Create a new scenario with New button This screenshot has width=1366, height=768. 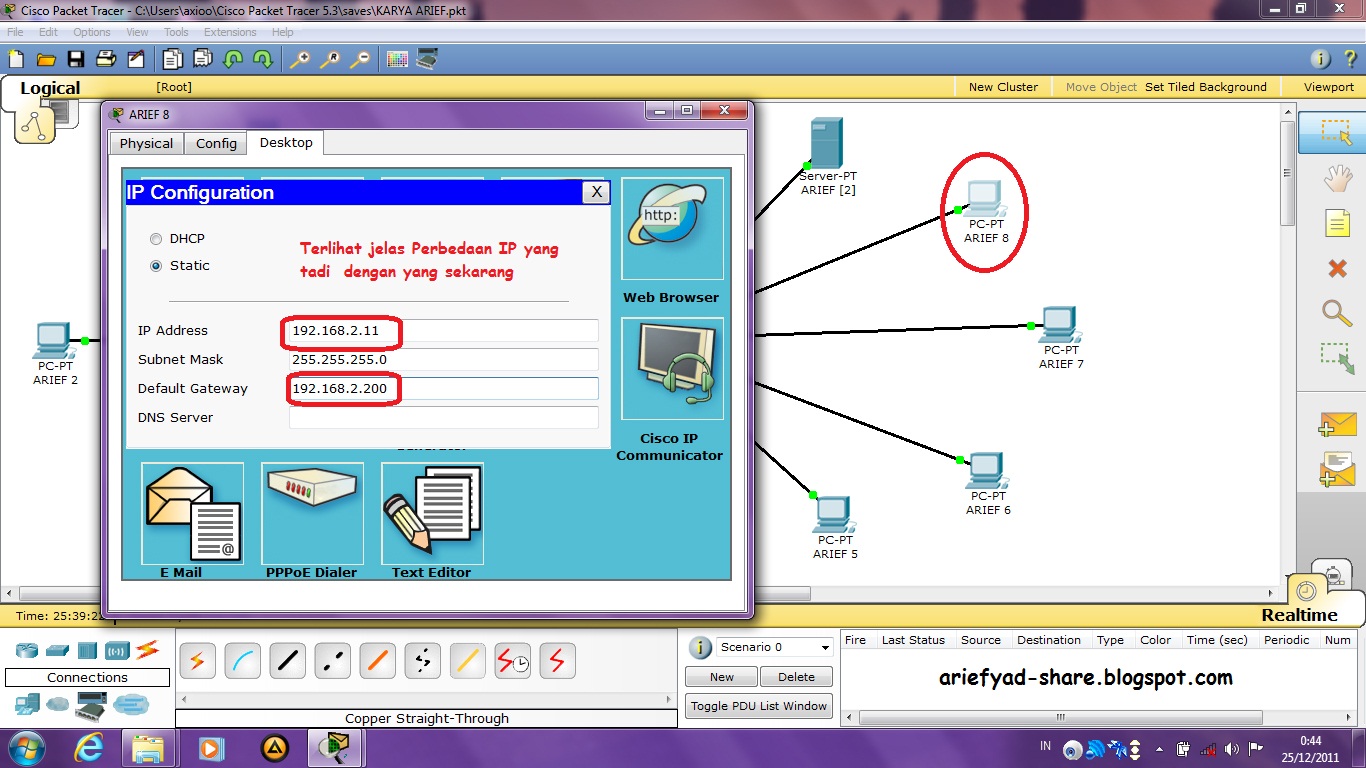coord(720,677)
